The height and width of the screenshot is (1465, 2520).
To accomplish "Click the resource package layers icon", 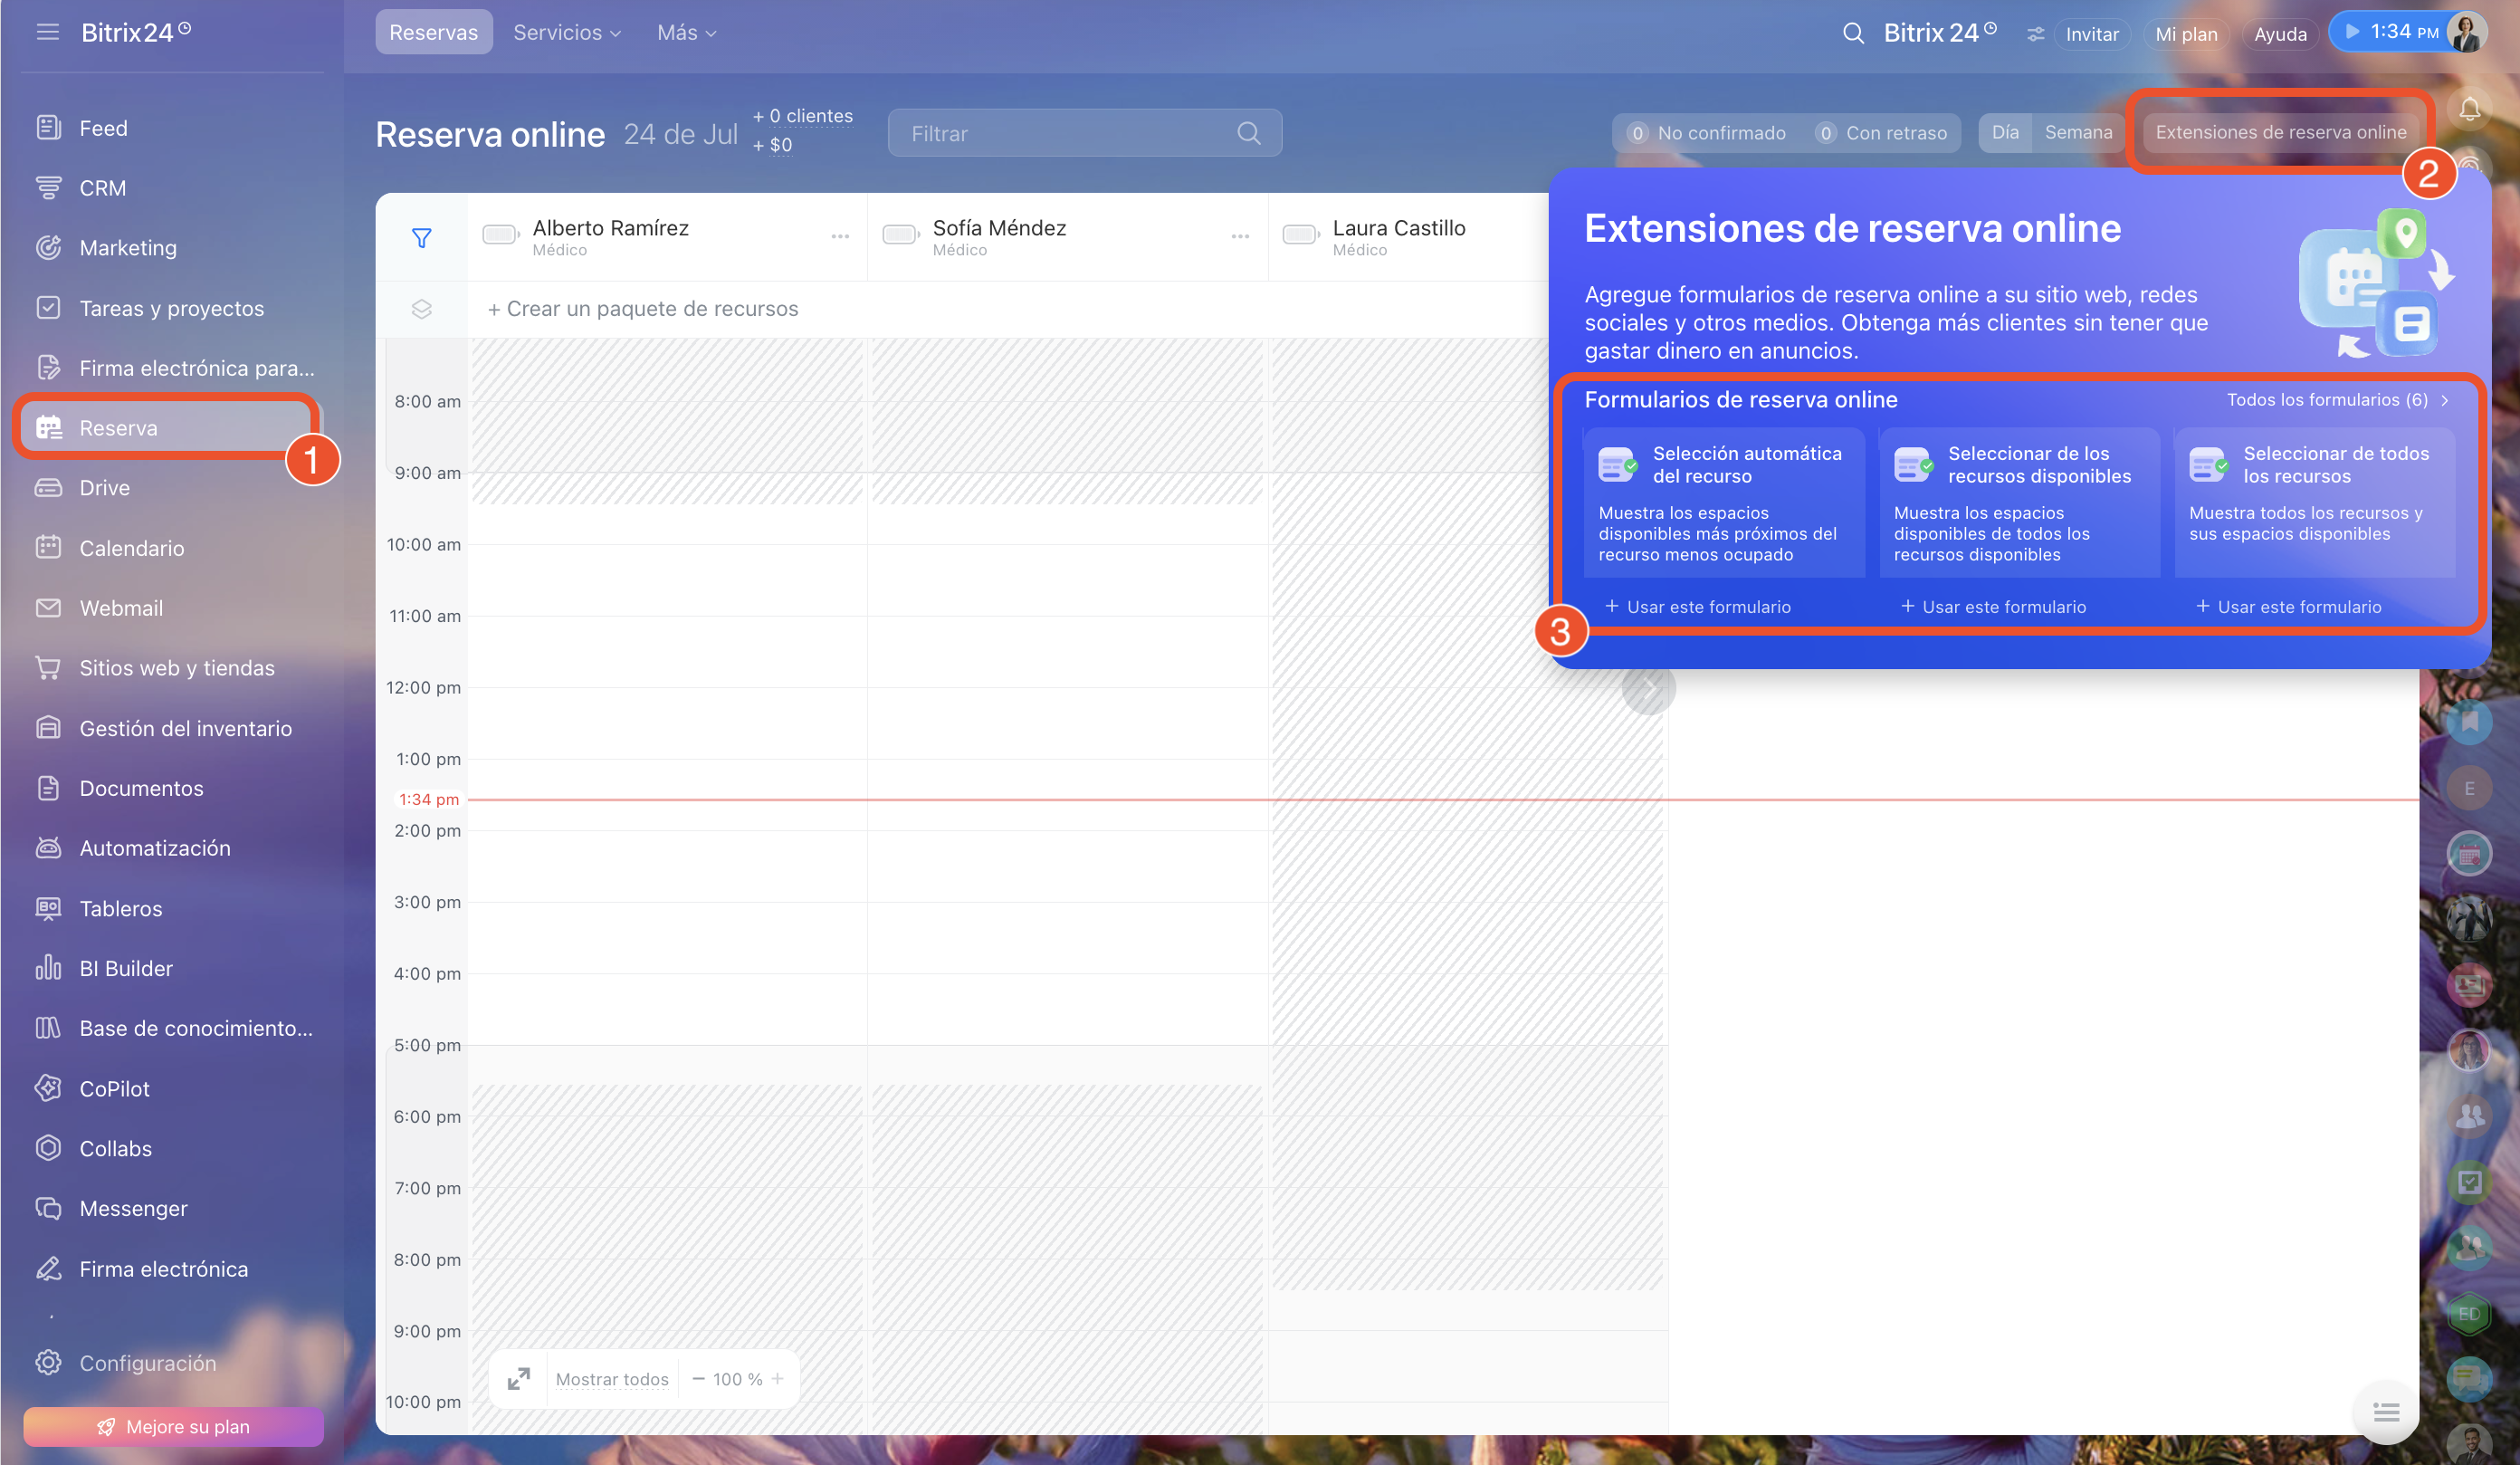I will (421, 309).
